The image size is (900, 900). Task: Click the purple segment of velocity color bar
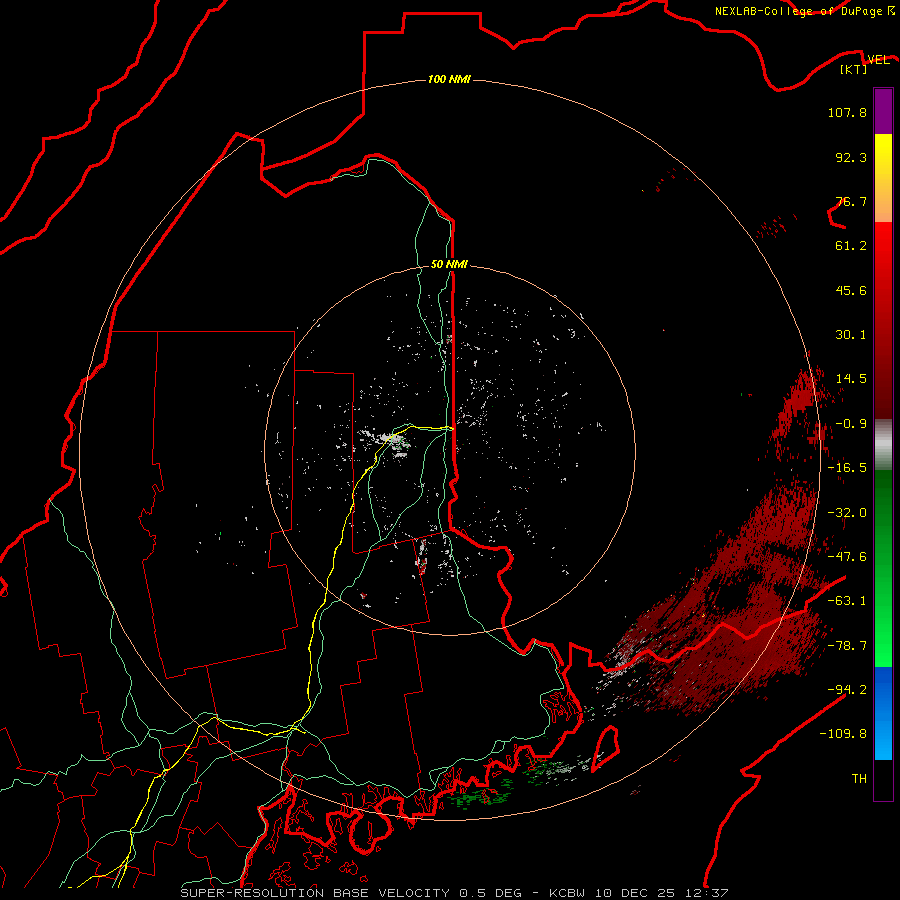[883, 111]
